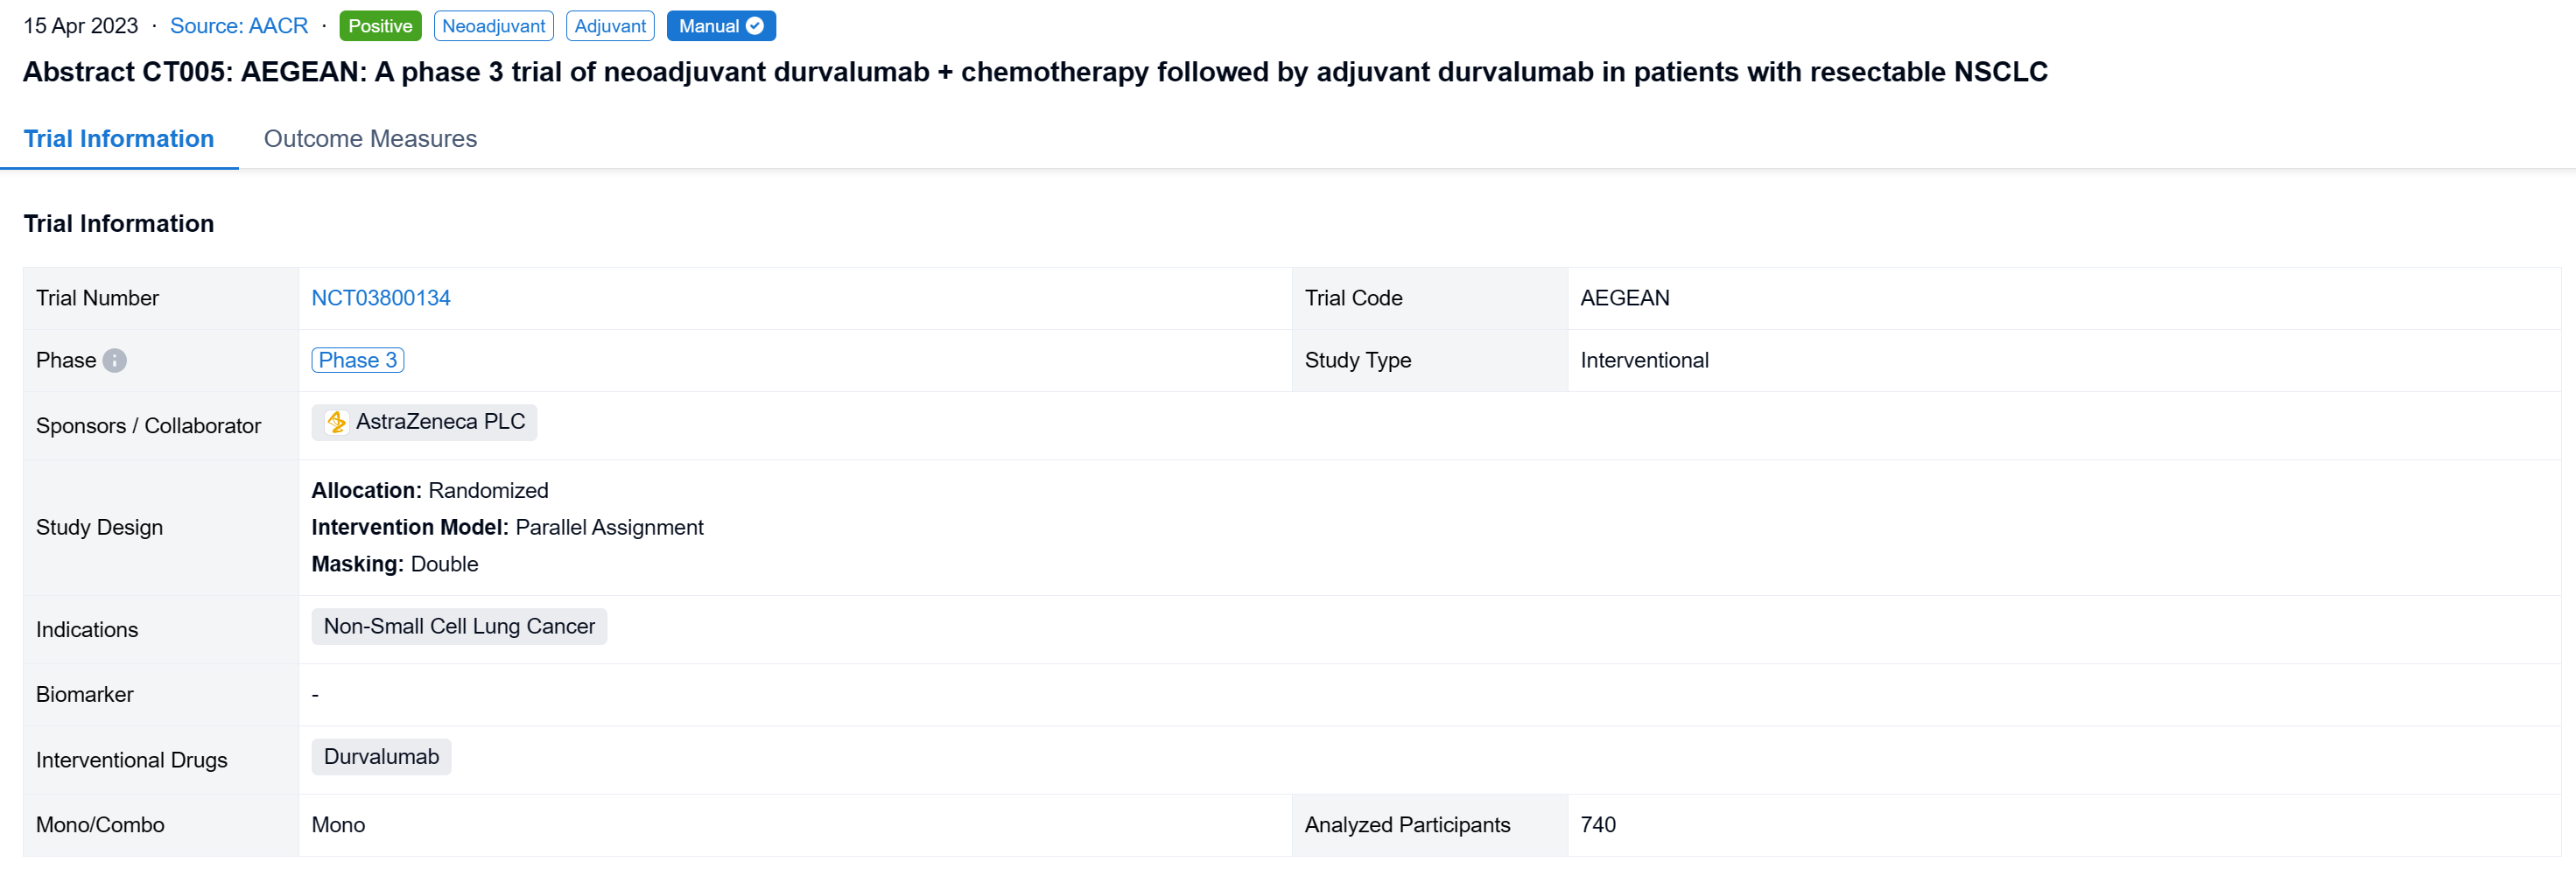The height and width of the screenshot is (883, 2576).
Task: Open trial link NCT03800134
Action: (380, 298)
